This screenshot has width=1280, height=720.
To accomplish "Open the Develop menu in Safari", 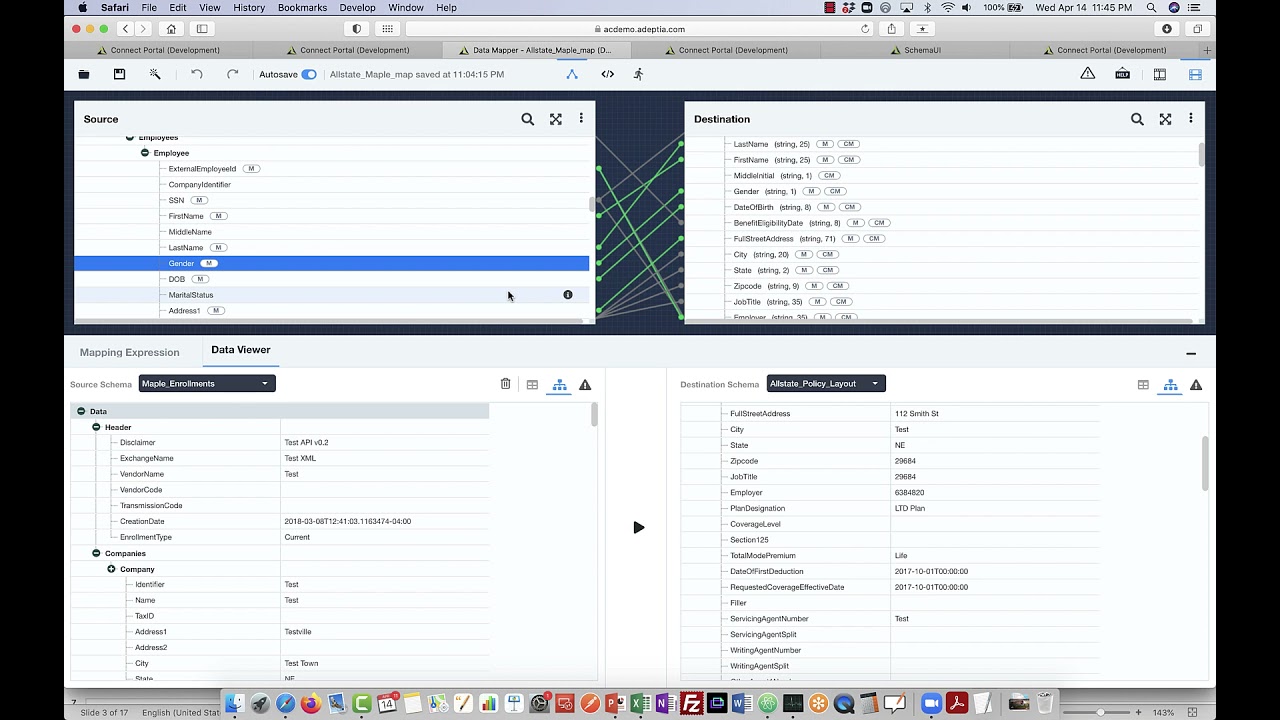I will (x=357, y=7).
